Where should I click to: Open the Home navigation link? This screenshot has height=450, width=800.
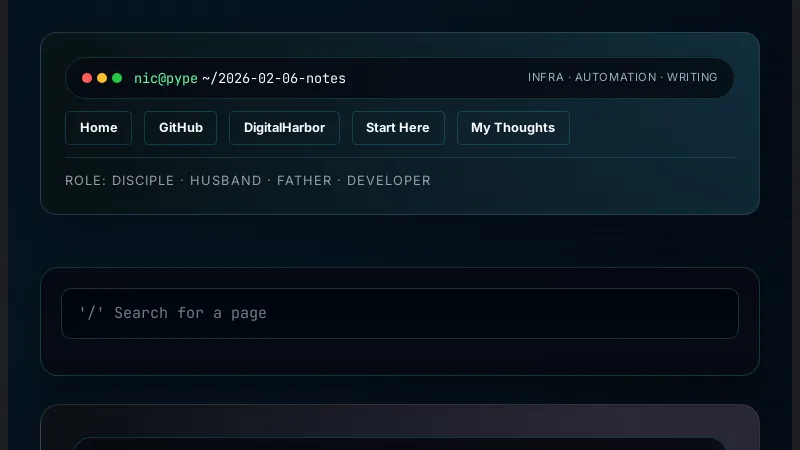99,128
